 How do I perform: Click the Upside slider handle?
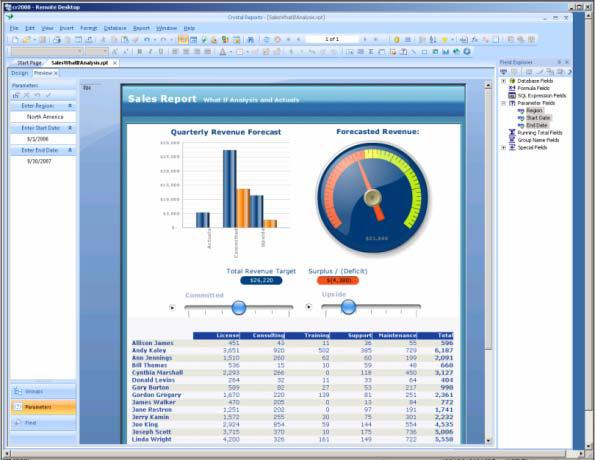pyautogui.click(x=348, y=307)
